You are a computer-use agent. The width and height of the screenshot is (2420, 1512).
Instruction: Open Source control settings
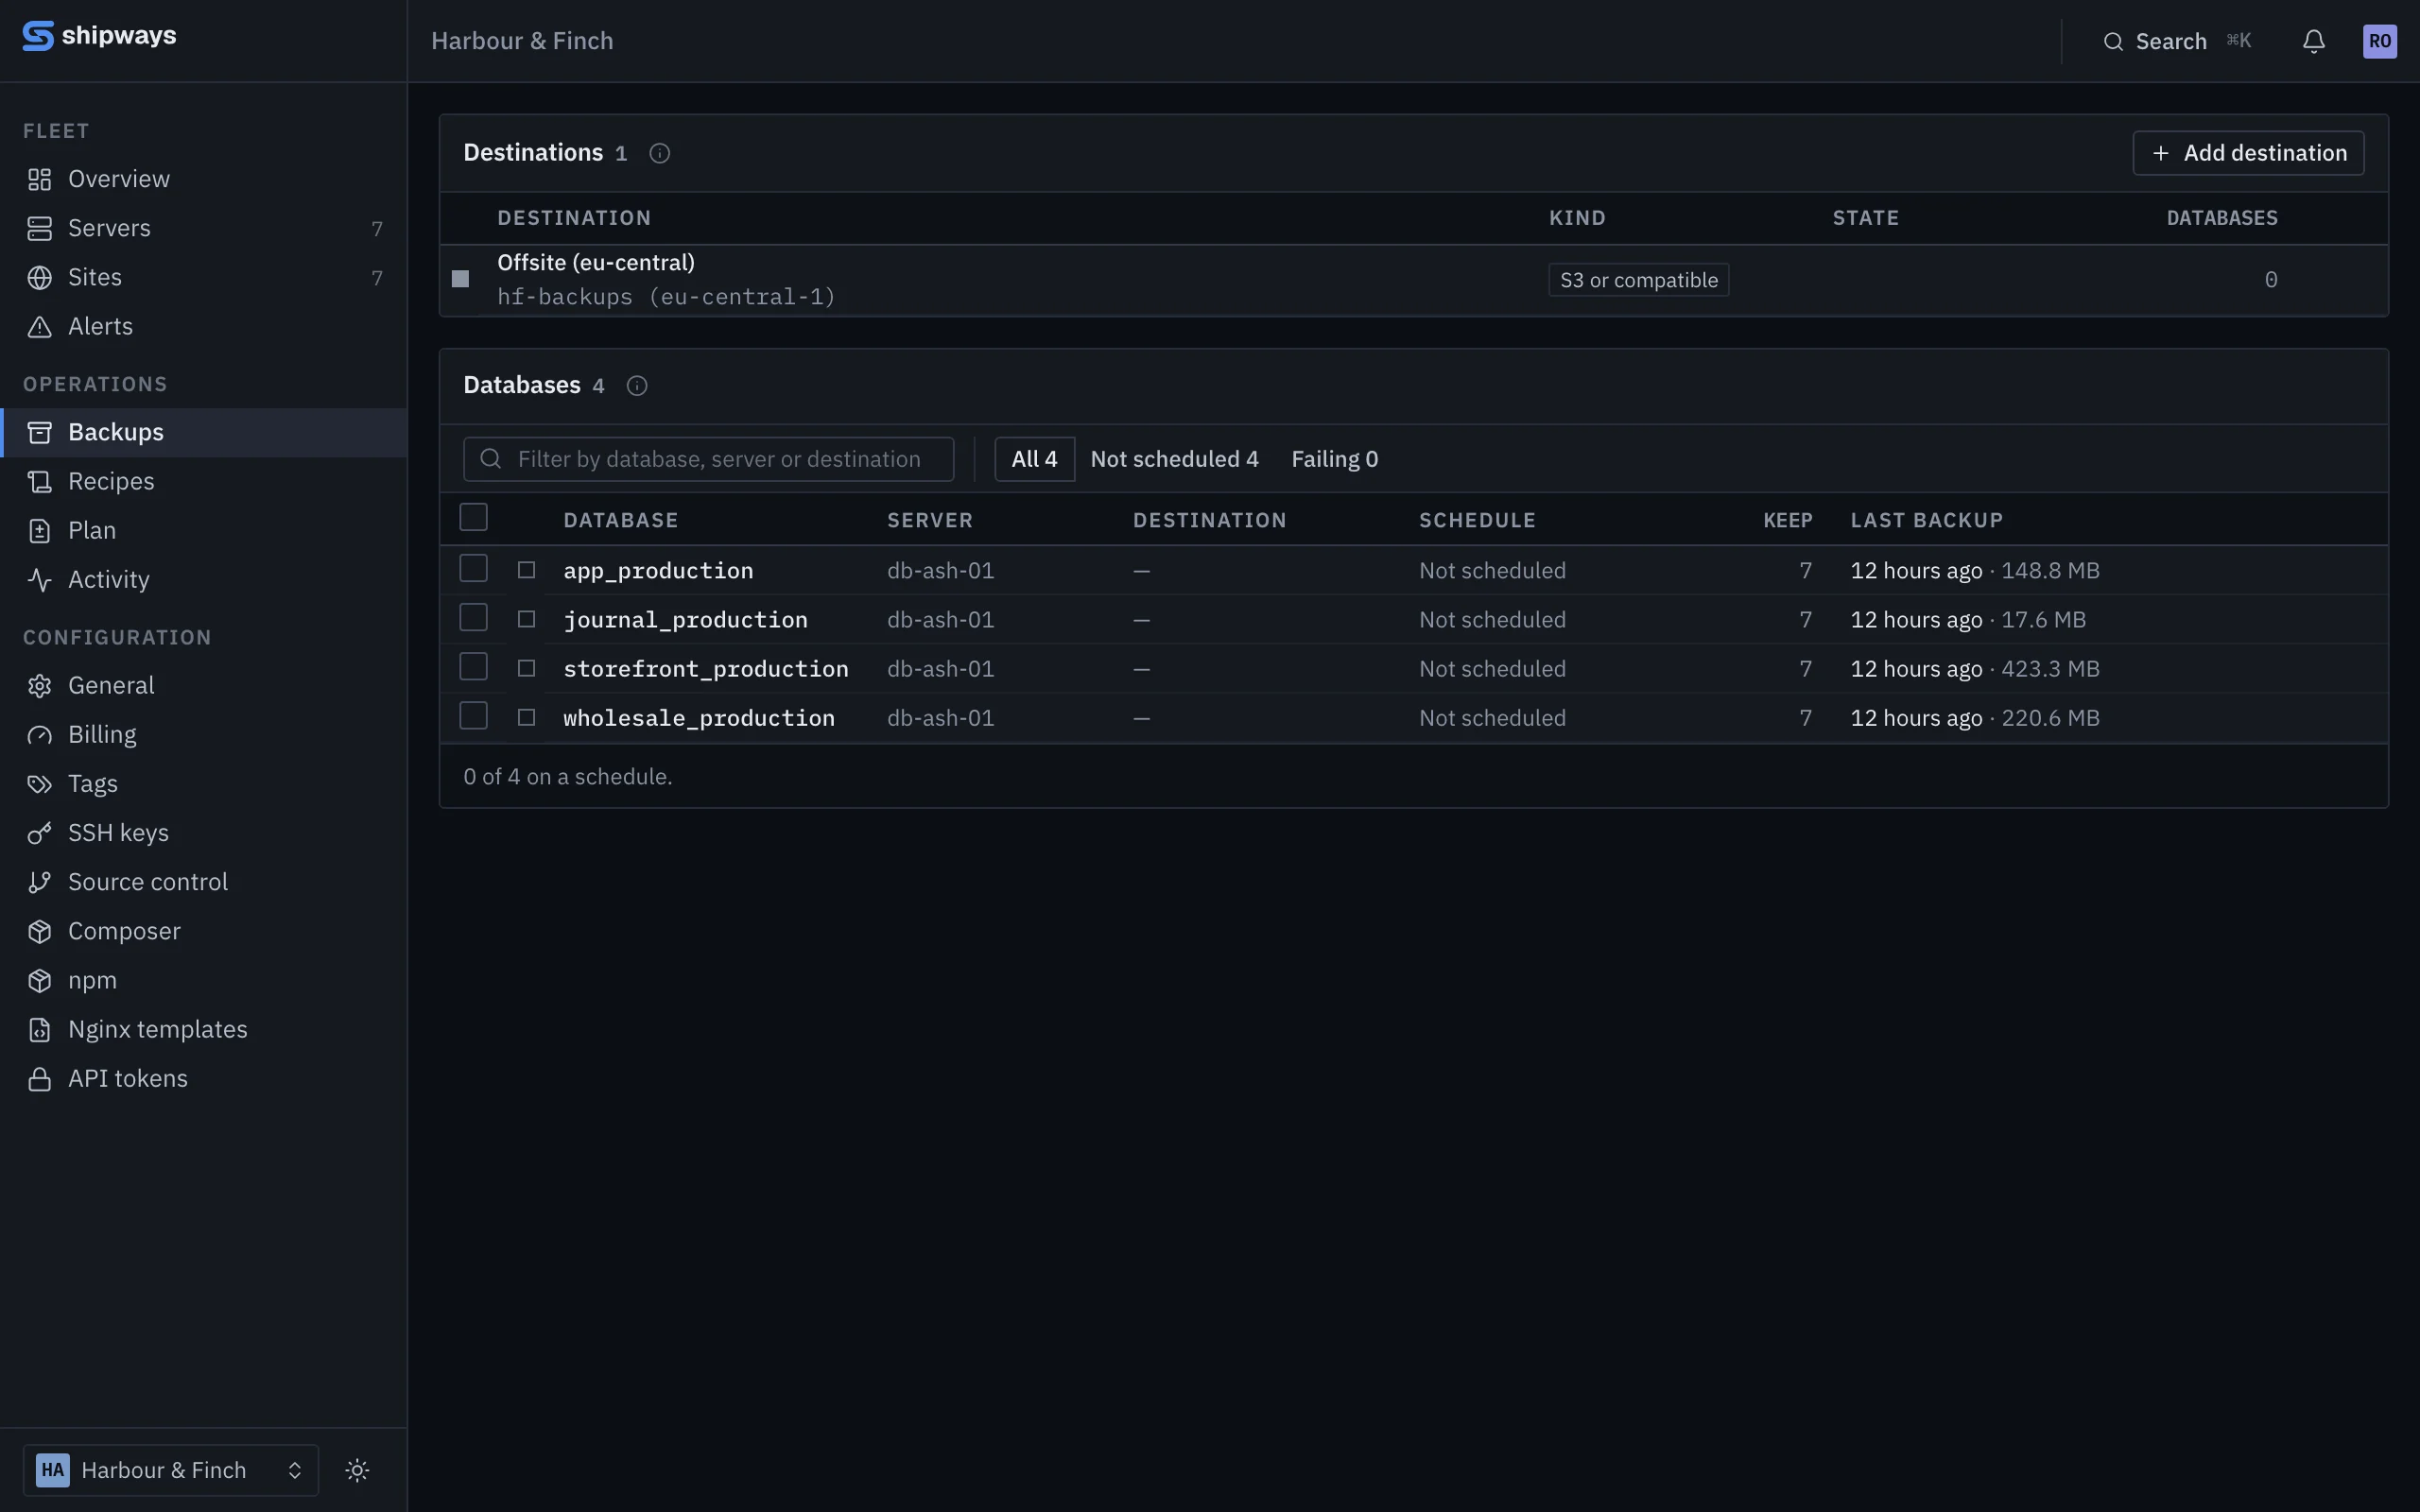pos(203,881)
